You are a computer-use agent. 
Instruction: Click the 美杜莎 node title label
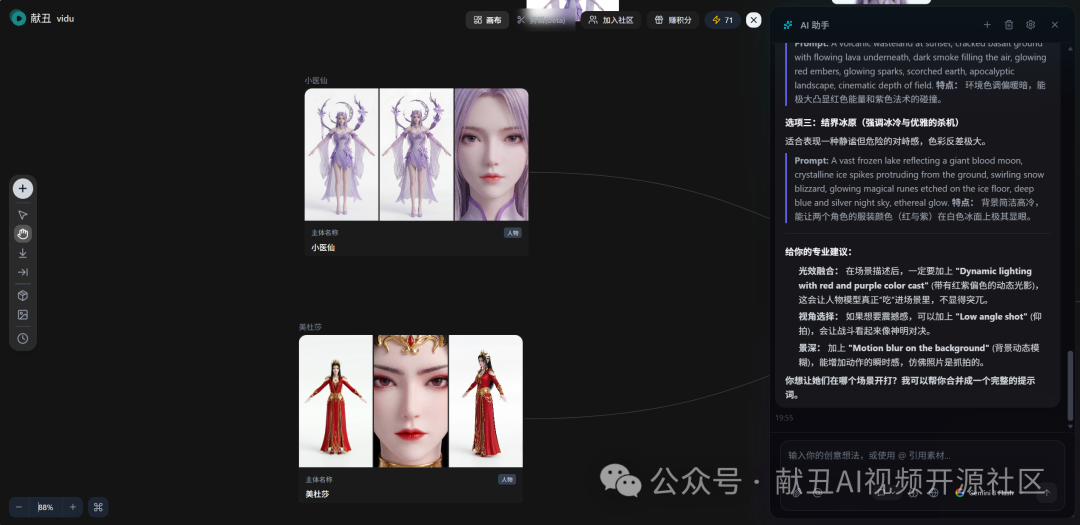coord(310,327)
